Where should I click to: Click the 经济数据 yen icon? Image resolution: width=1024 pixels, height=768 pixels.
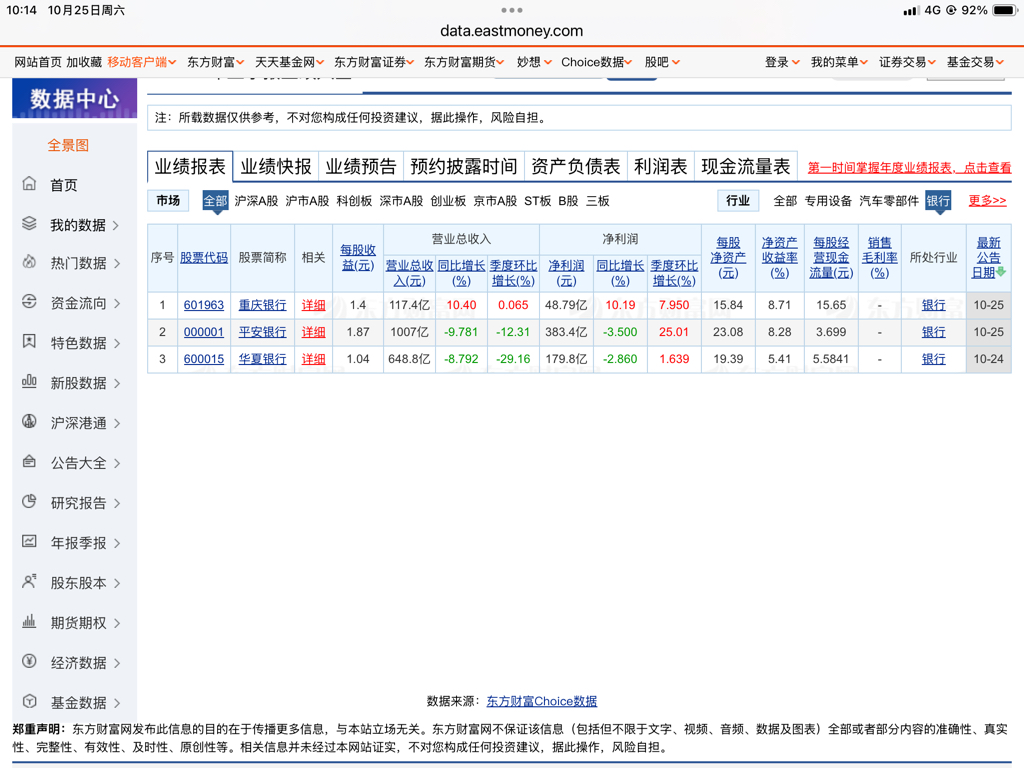click(29, 661)
